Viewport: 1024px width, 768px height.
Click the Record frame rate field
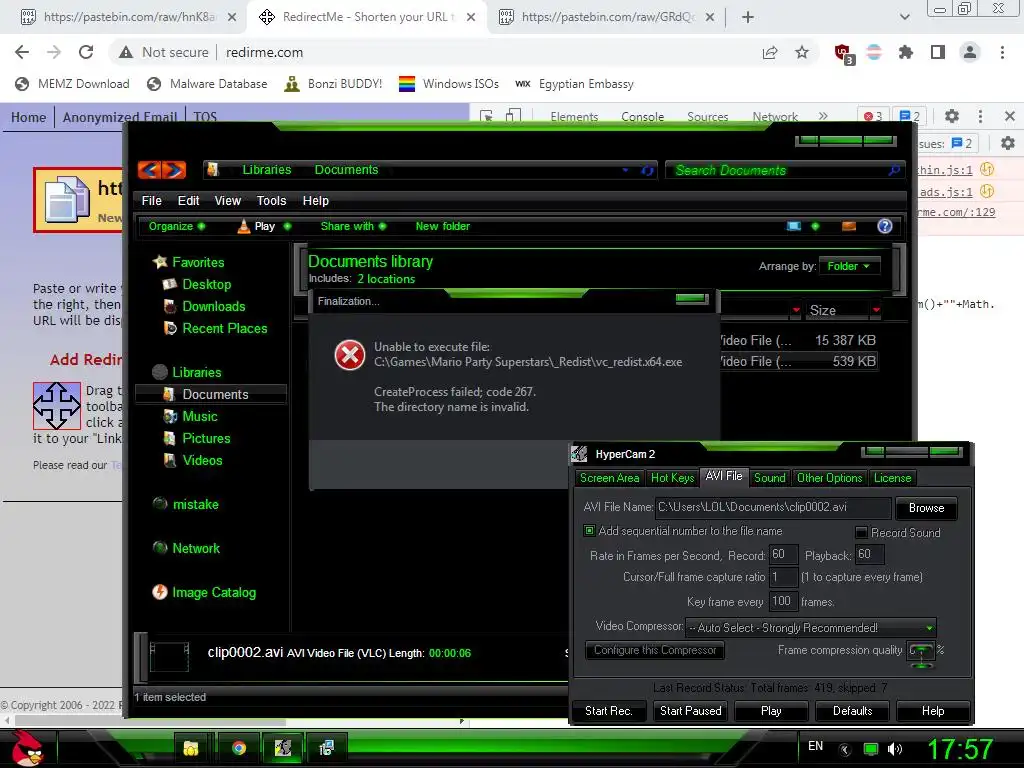tap(783, 554)
